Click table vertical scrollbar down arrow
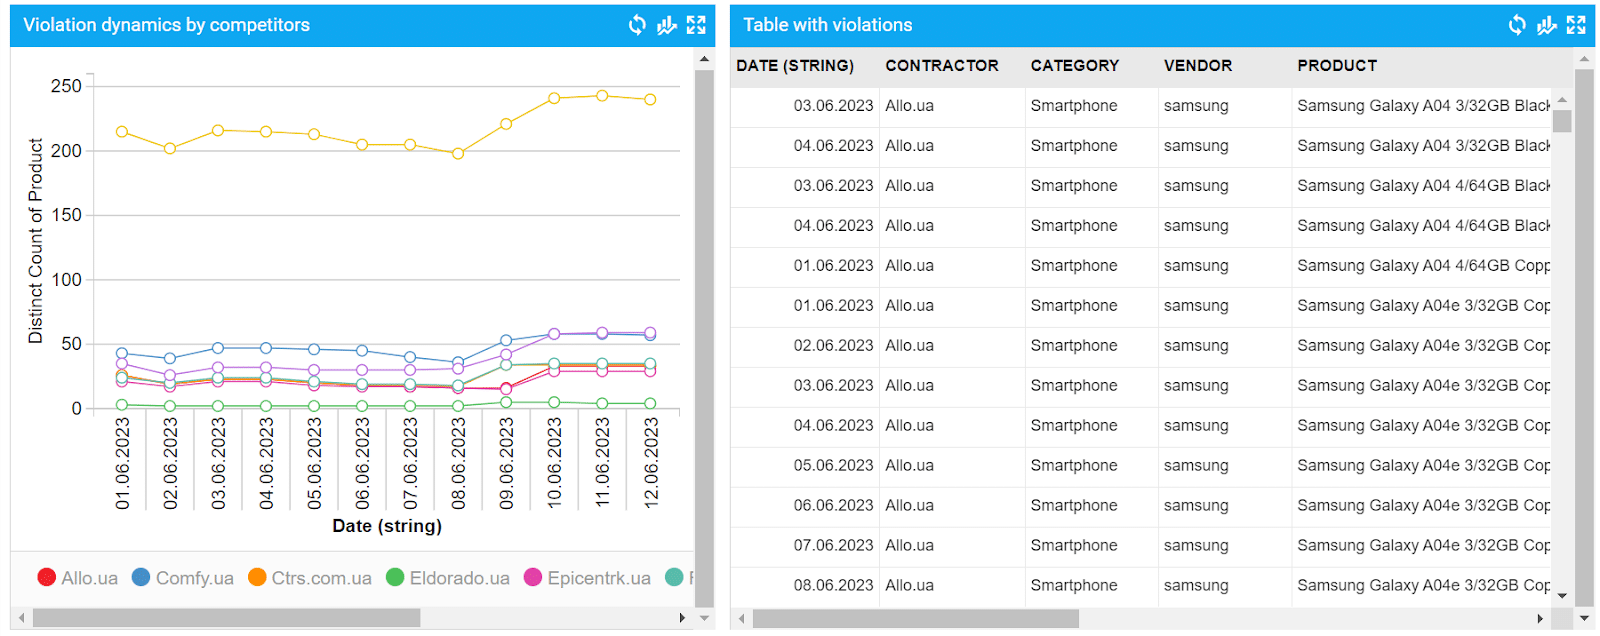1600x636 pixels. click(x=1562, y=596)
